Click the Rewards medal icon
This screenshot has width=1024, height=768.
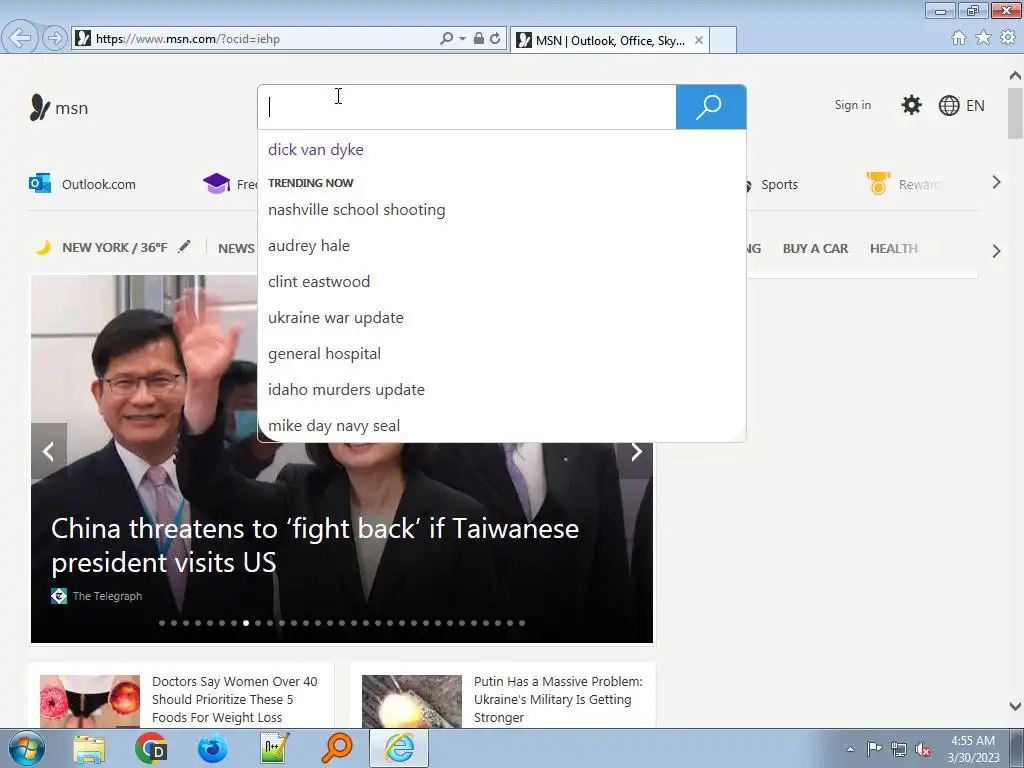[878, 184]
